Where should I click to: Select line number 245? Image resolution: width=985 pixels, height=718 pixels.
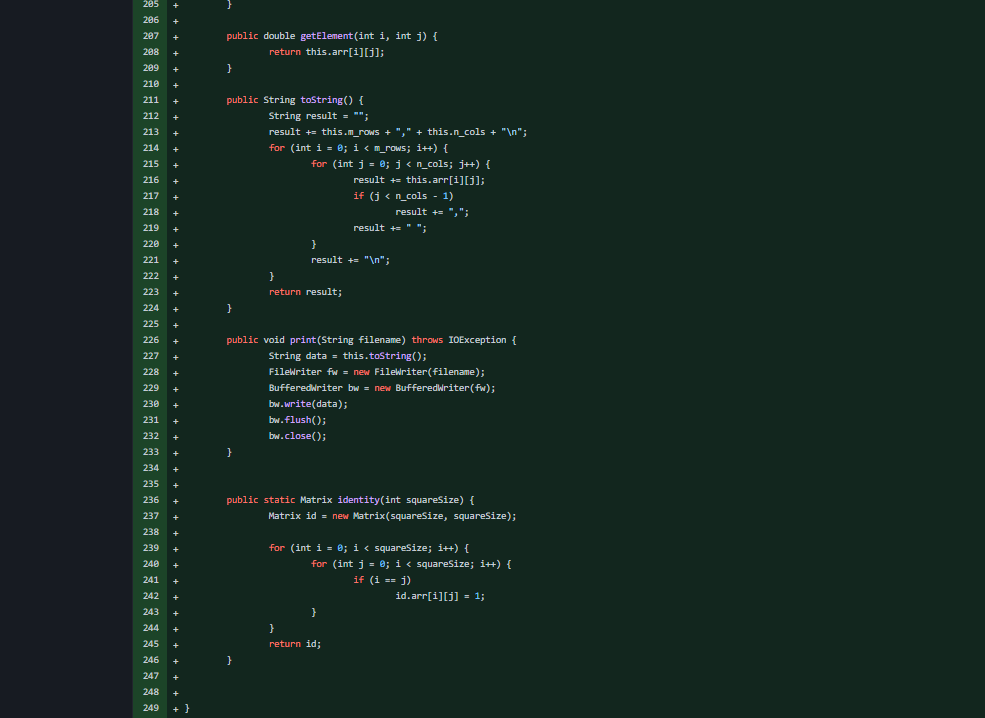point(151,644)
